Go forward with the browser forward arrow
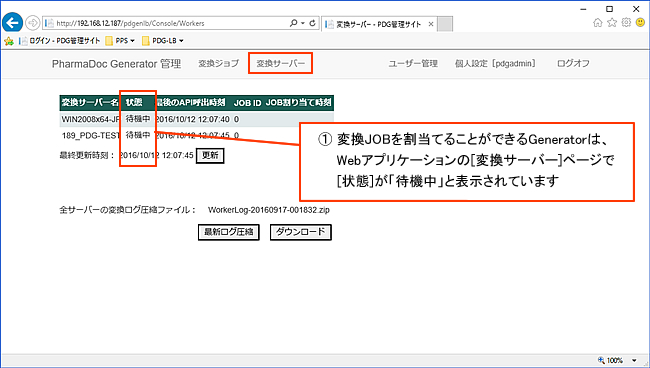This screenshot has height=368, width=650. [x=32, y=23]
